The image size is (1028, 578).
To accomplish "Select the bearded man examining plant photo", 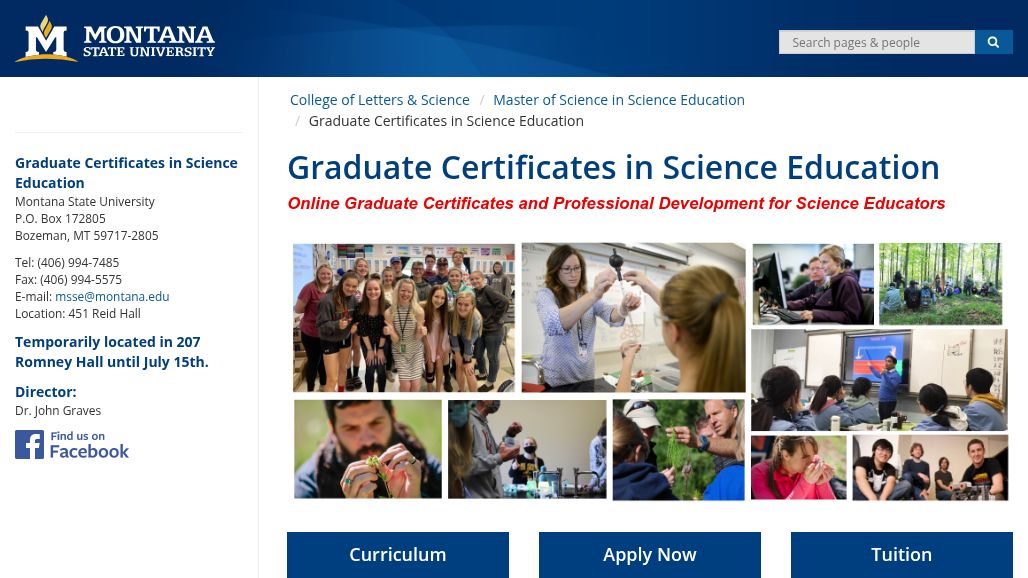I will tap(367, 449).
